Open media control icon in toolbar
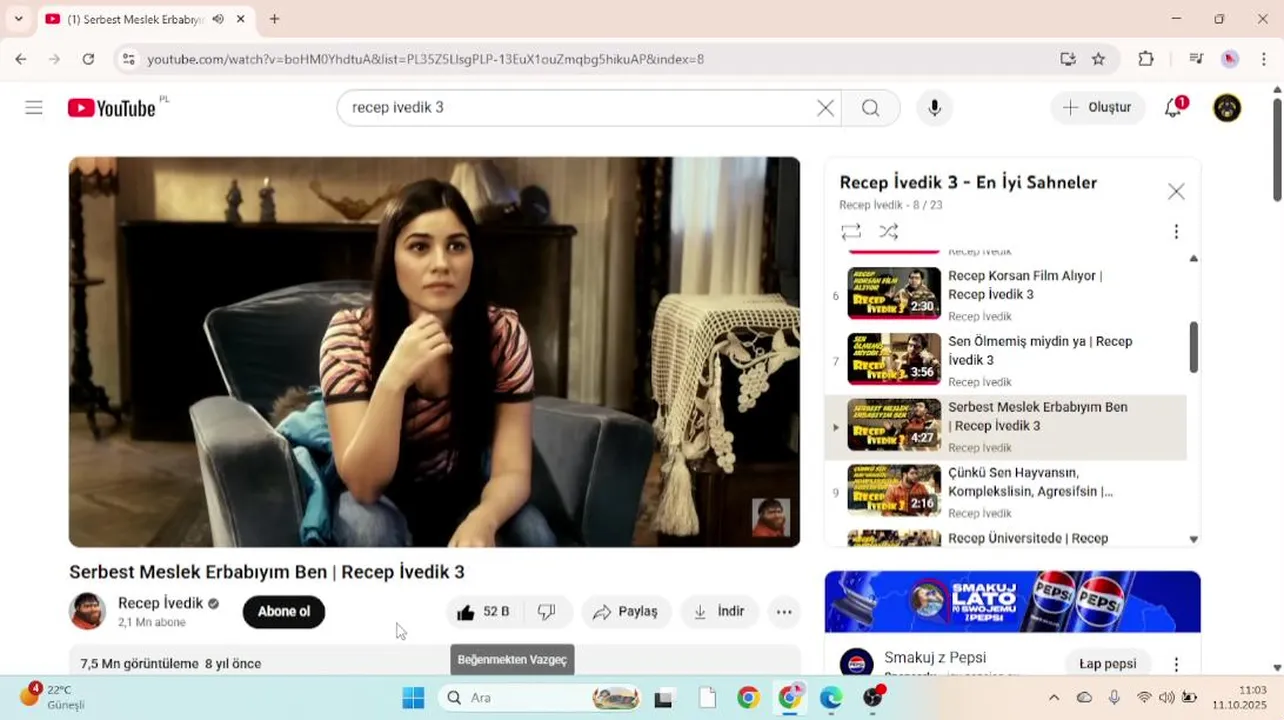The height and width of the screenshot is (720, 1284). click(1196, 59)
